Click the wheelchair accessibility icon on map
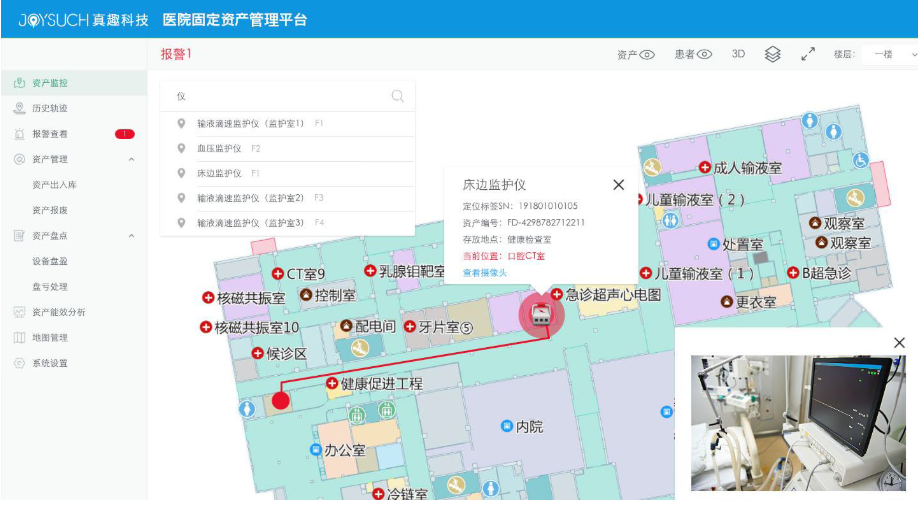 tap(860, 160)
